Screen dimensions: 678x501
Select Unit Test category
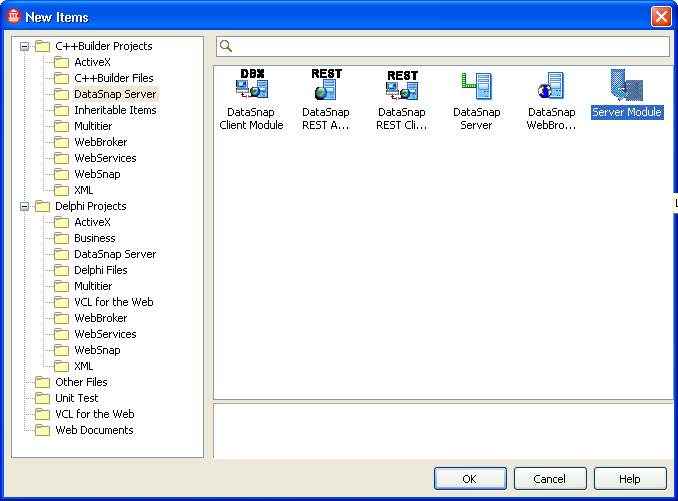(77, 398)
